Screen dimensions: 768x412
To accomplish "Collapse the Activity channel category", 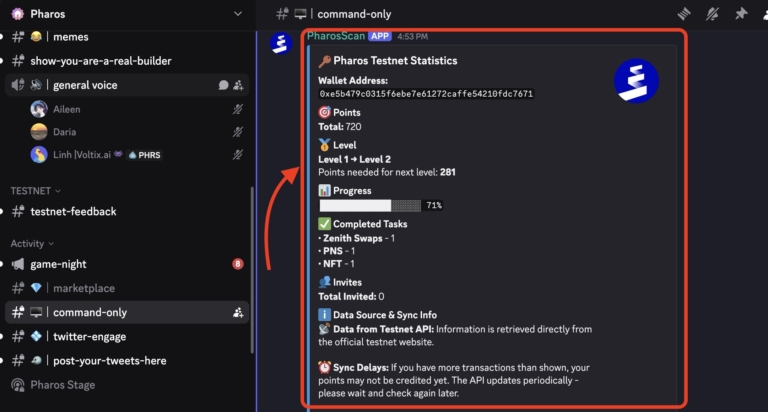I will pos(32,243).
